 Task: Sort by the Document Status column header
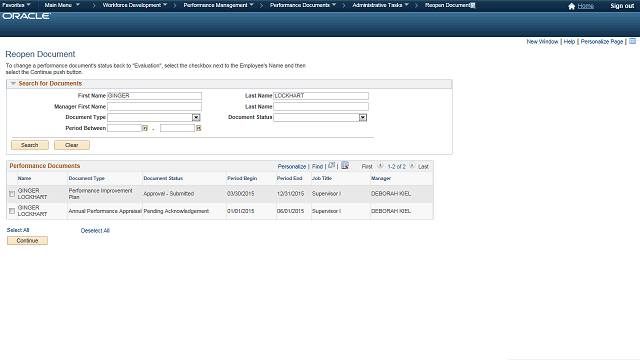[x=163, y=178]
